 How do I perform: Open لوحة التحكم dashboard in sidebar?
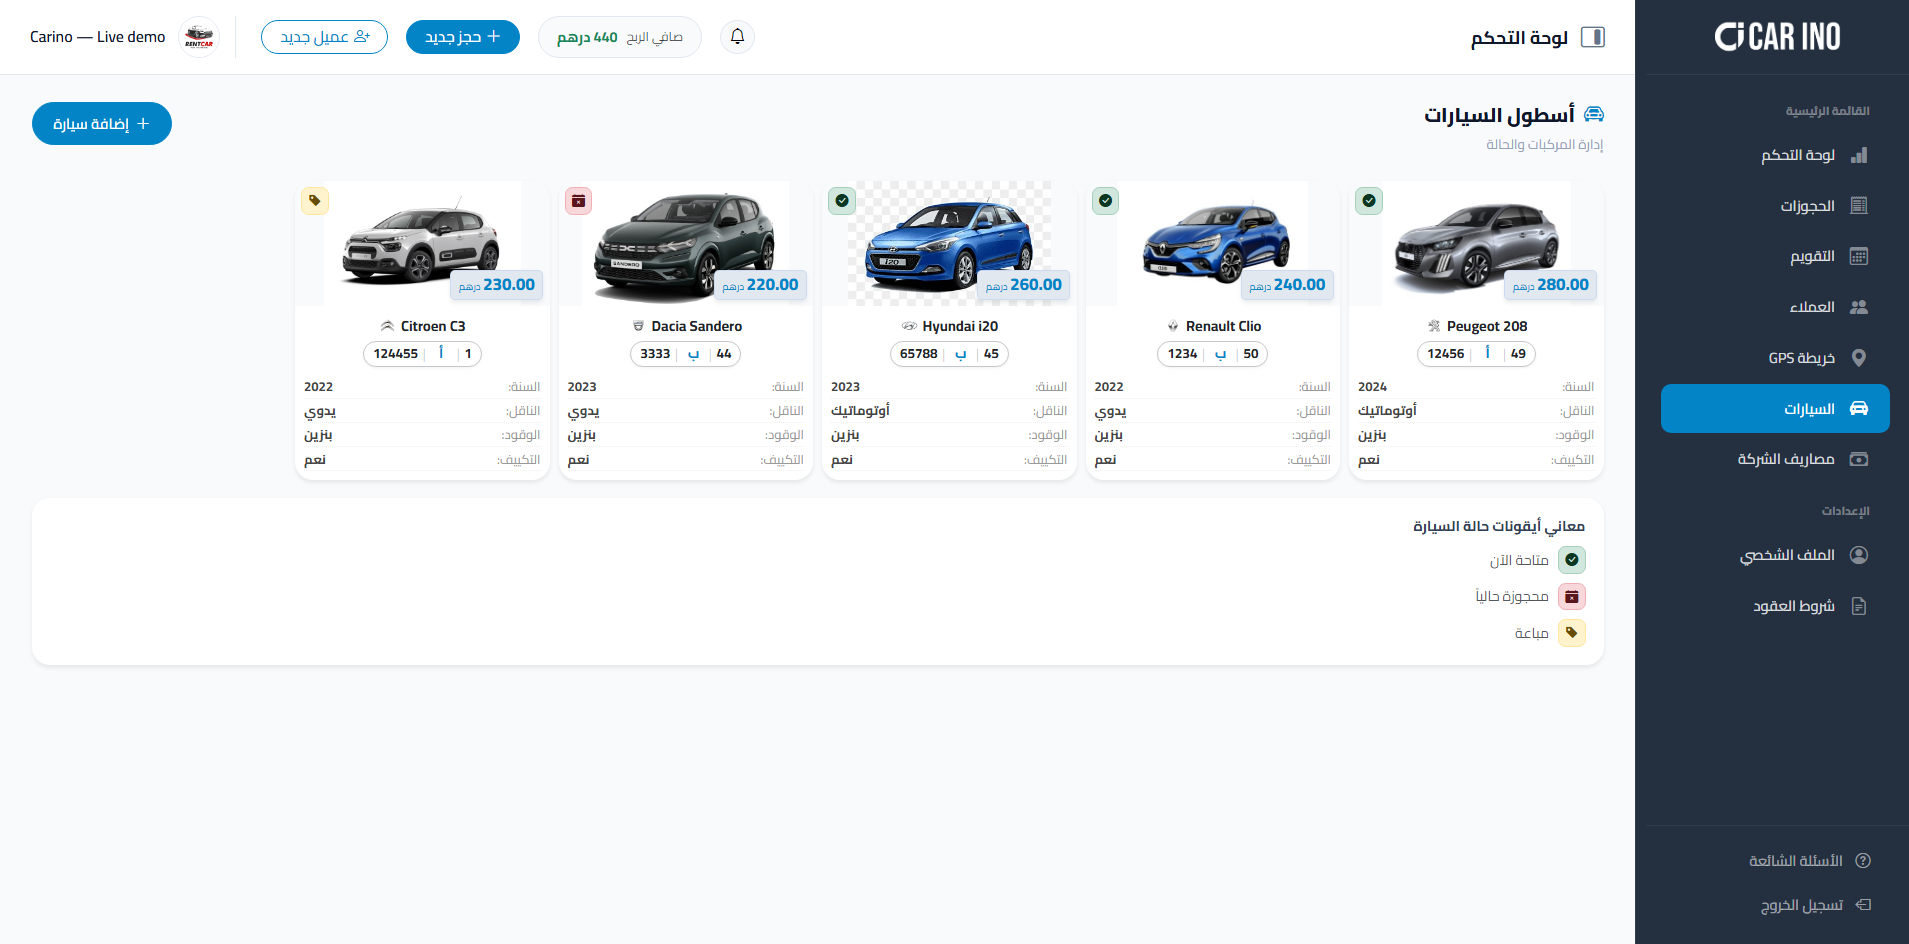pos(1775,155)
